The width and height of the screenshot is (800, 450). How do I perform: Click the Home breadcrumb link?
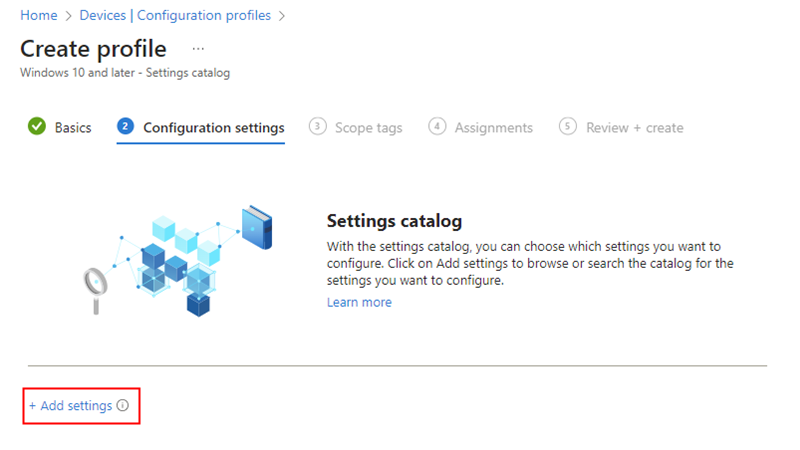click(x=39, y=16)
